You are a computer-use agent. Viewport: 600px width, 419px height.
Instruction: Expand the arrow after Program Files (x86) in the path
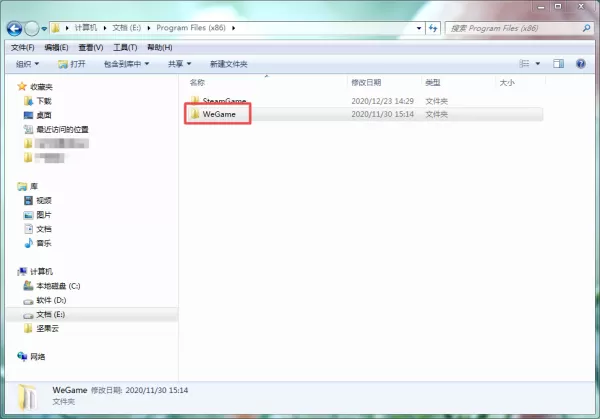click(x=233, y=28)
